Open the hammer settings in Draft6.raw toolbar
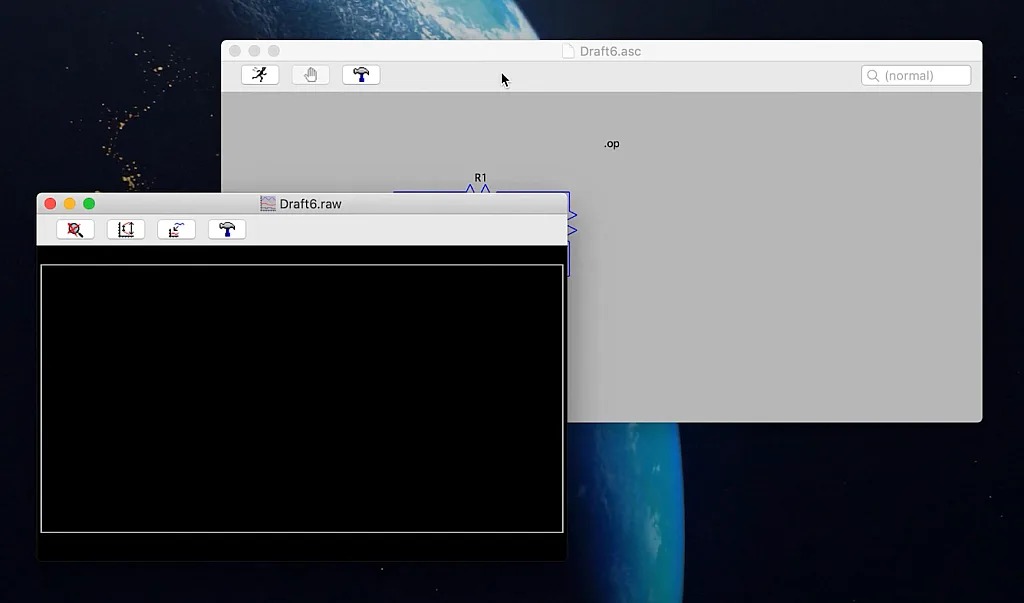Viewport: 1024px width, 603px height. click(x=227, y=230)
